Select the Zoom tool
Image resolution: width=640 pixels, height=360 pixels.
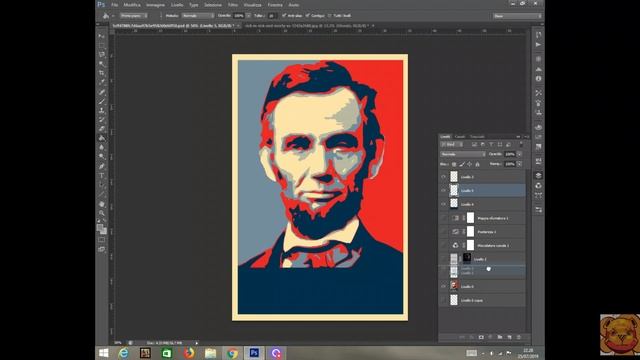[x=101, y=213]
